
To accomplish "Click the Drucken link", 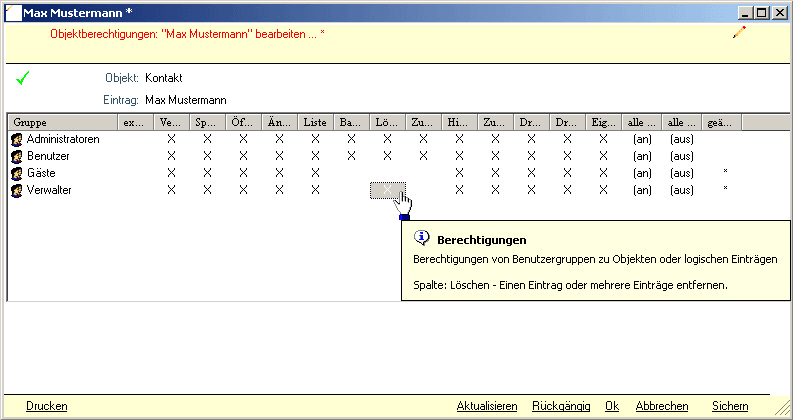I will click(47, 406).
